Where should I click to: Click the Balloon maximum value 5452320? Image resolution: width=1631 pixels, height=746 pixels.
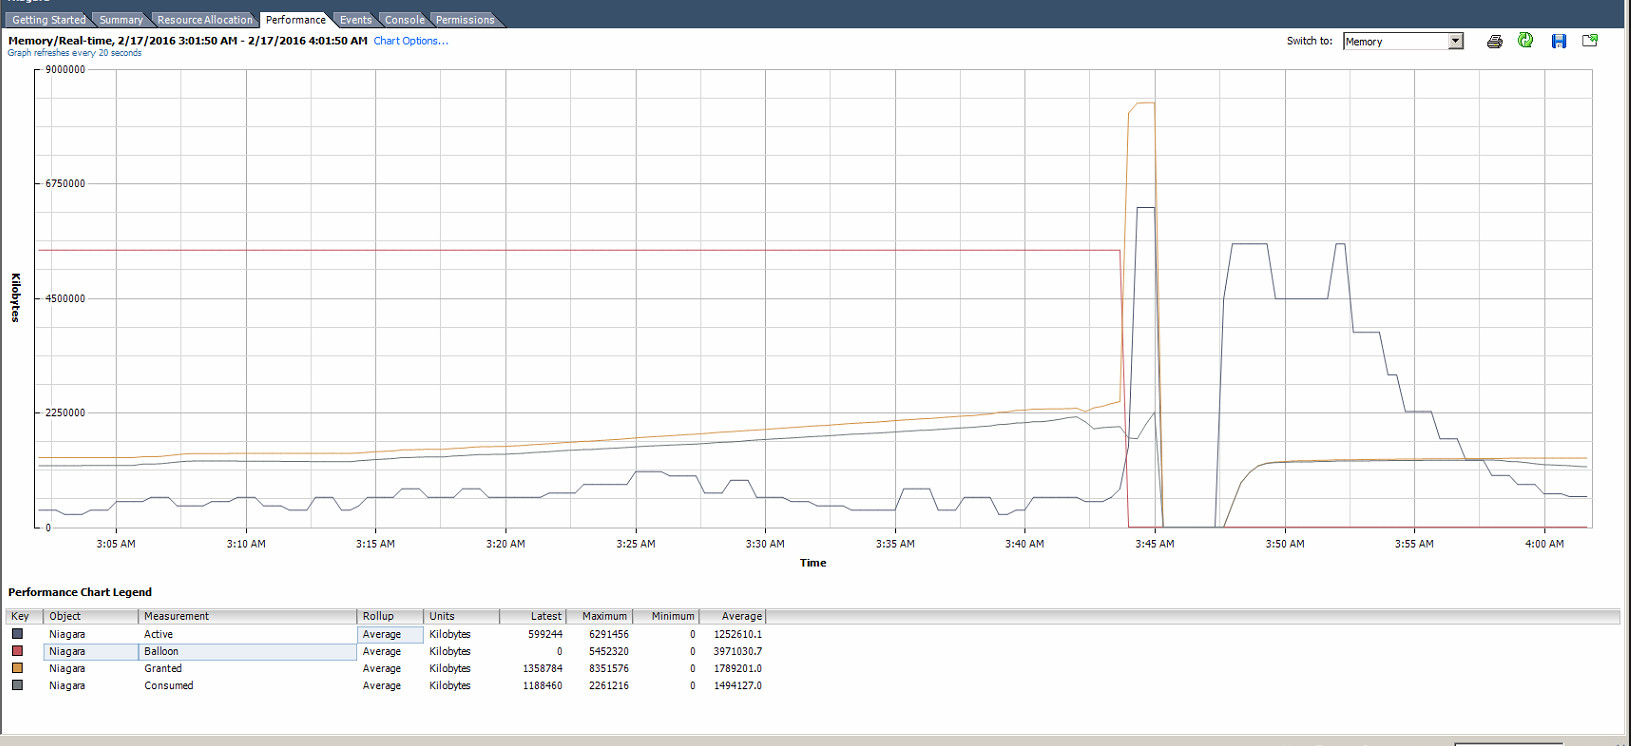point(608,651)
